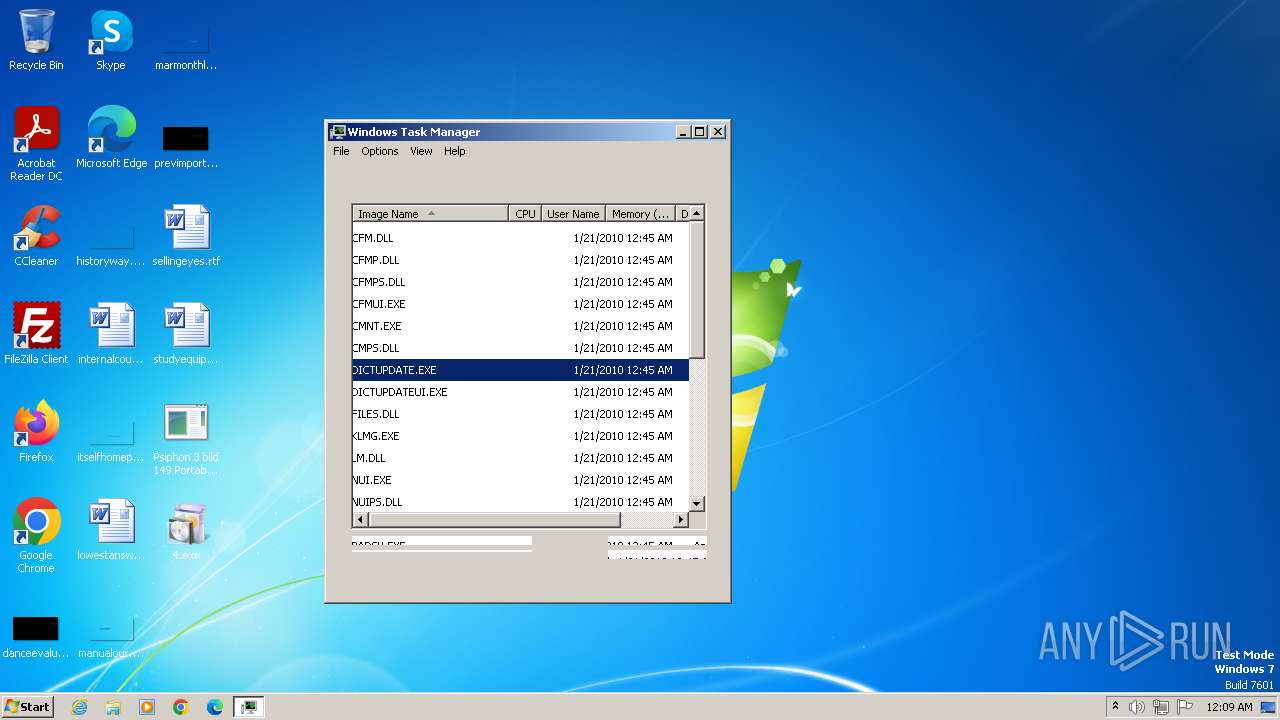This screenshot has width=1280, height=720.
Task: Sort by CPU column header
Action: [x=525, y=213]
